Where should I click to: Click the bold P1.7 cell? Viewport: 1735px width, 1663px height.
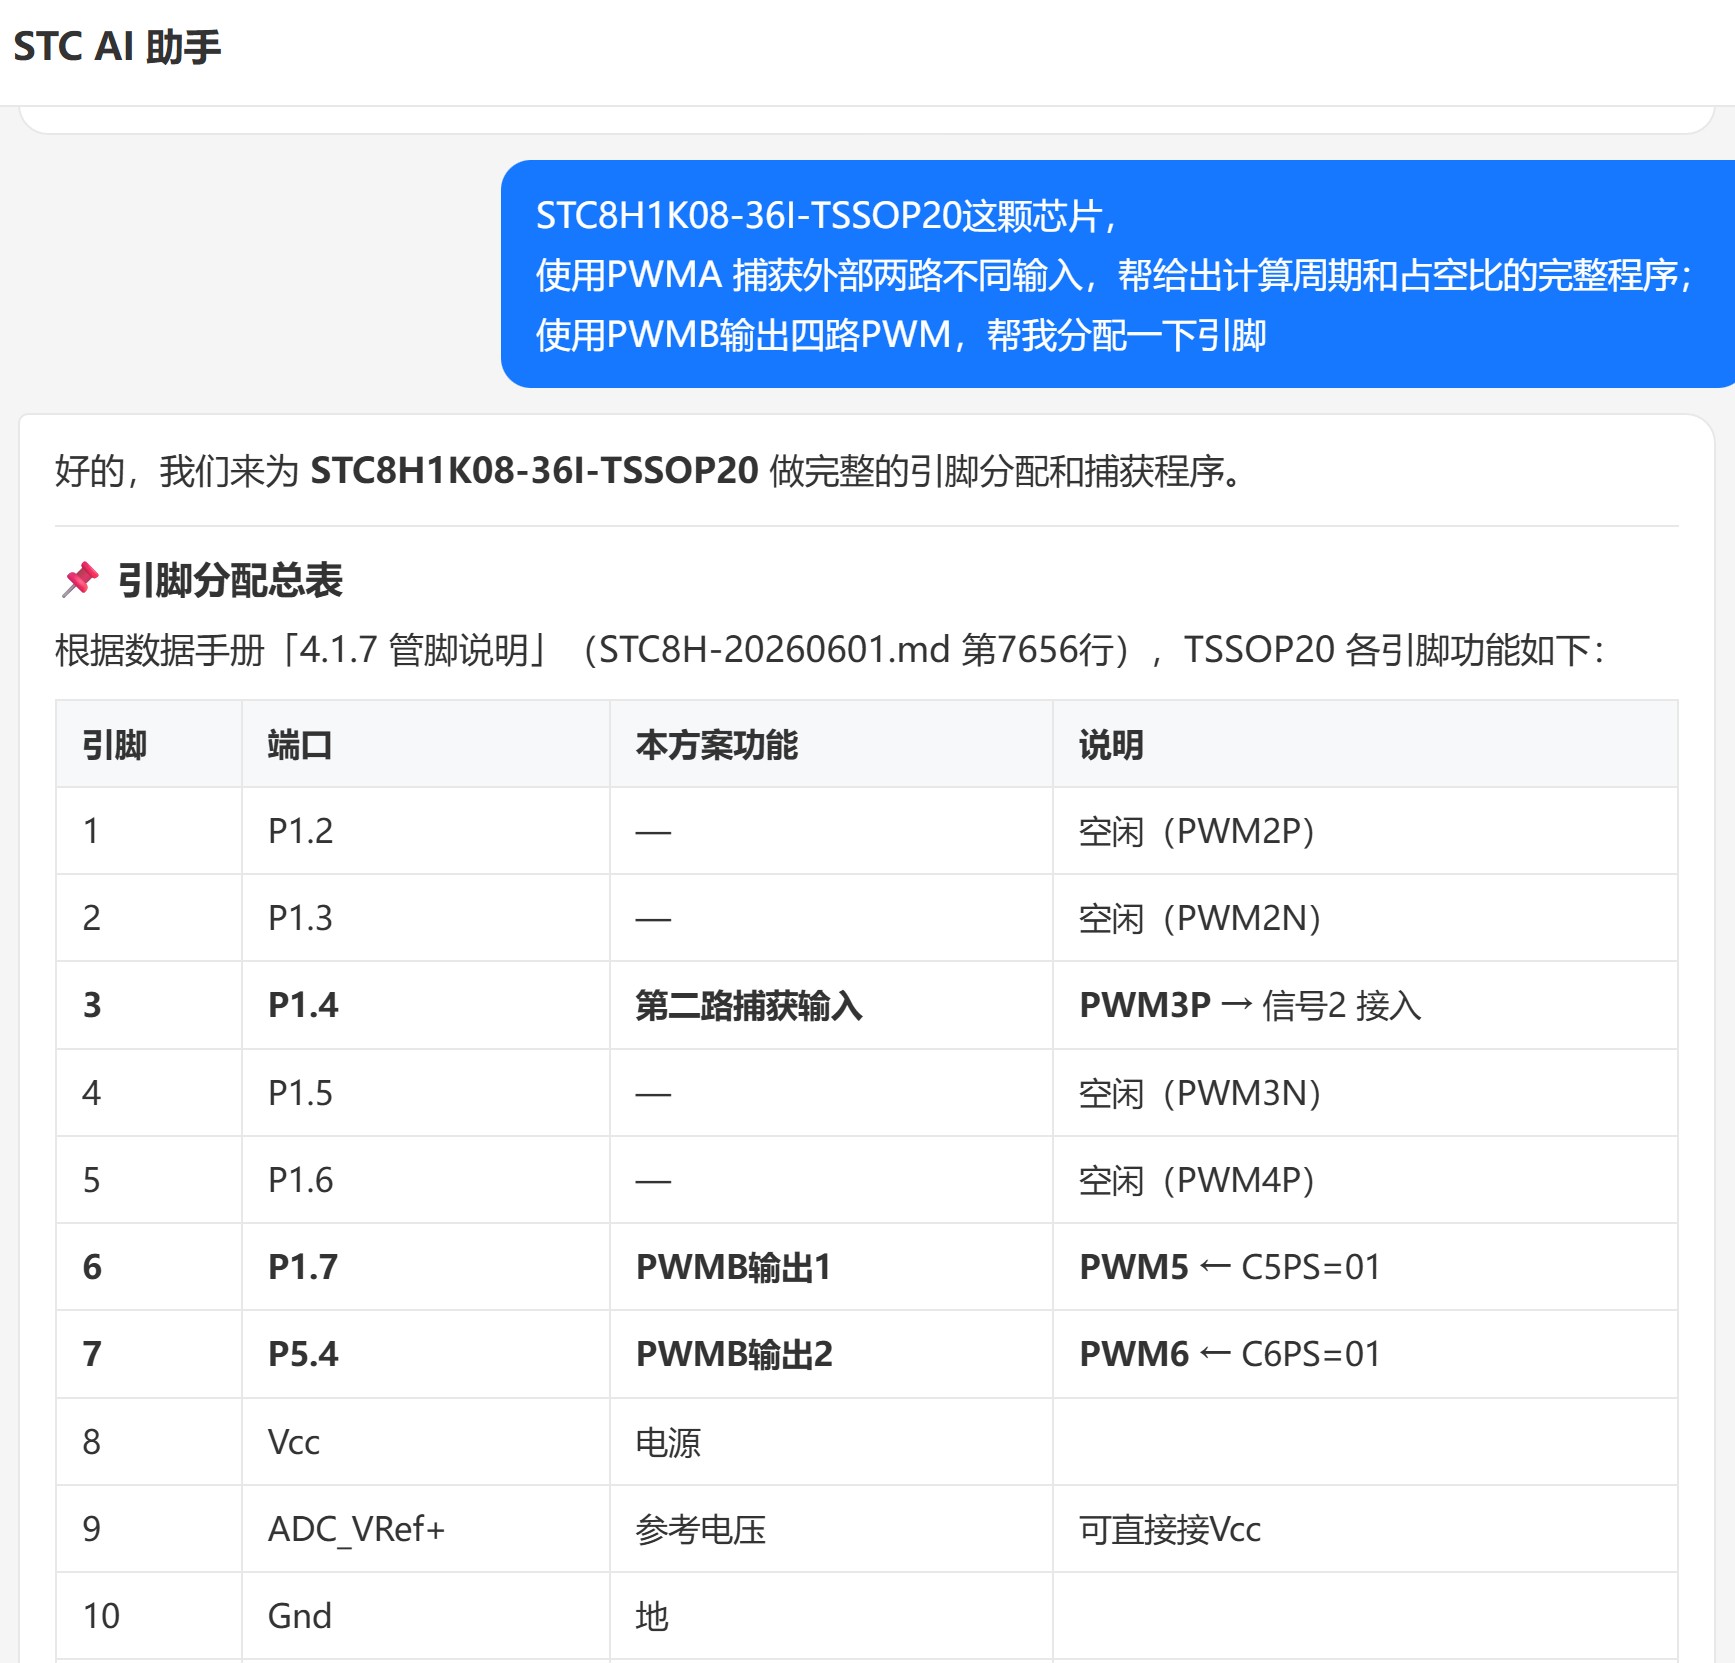[426, 1267]
